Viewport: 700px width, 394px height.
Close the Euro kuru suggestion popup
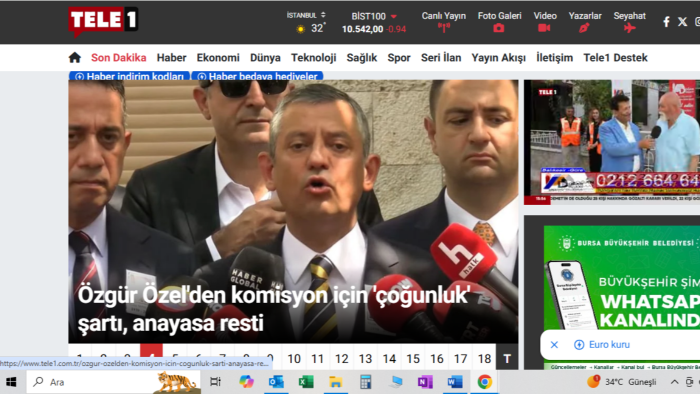[x=554, y=344]
